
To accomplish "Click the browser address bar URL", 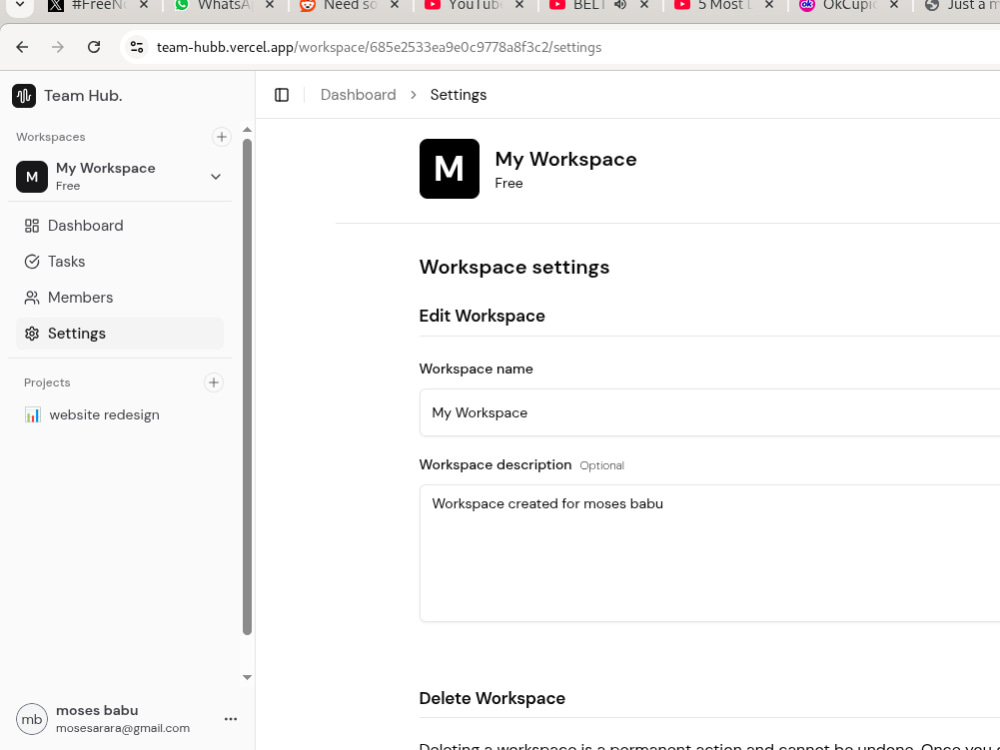I will (x=379, y=47).
